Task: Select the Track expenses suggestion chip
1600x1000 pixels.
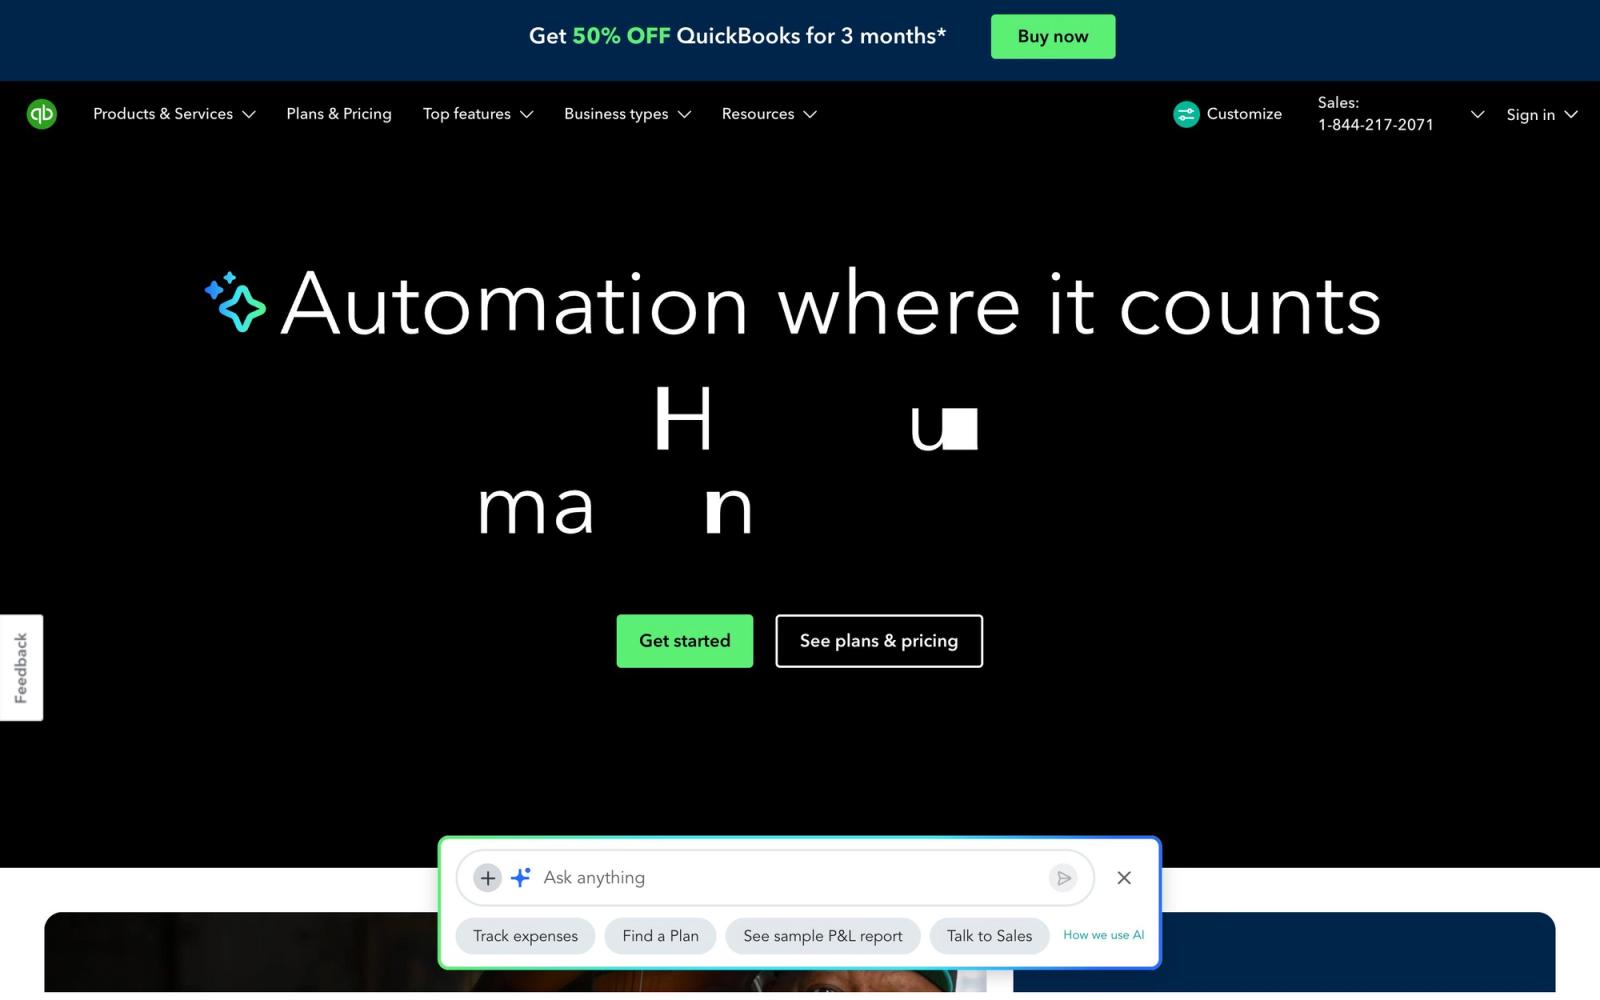Action: coord(525,936)
